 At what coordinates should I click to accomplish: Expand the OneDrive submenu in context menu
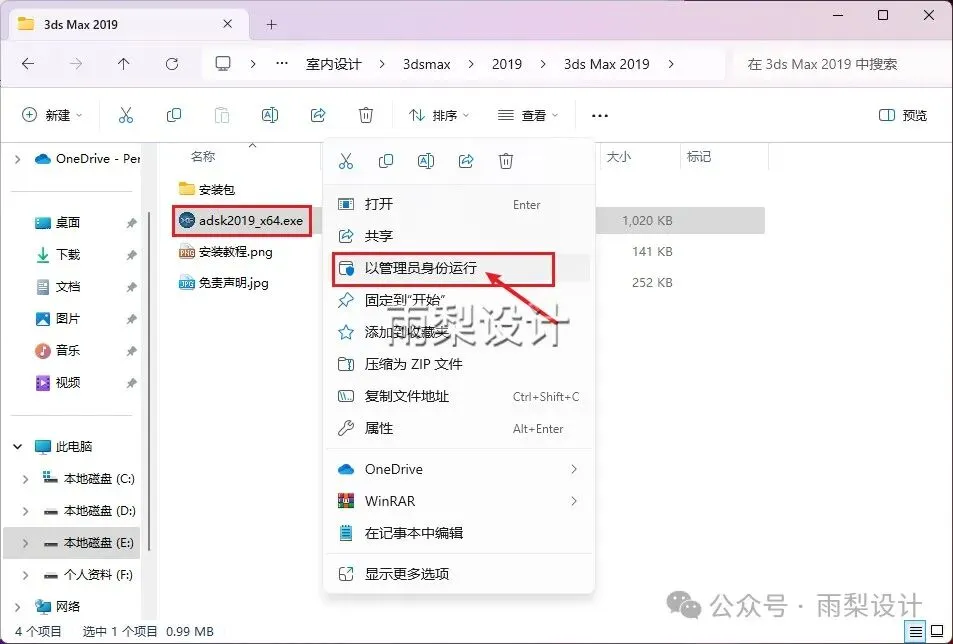click(574, 469)
